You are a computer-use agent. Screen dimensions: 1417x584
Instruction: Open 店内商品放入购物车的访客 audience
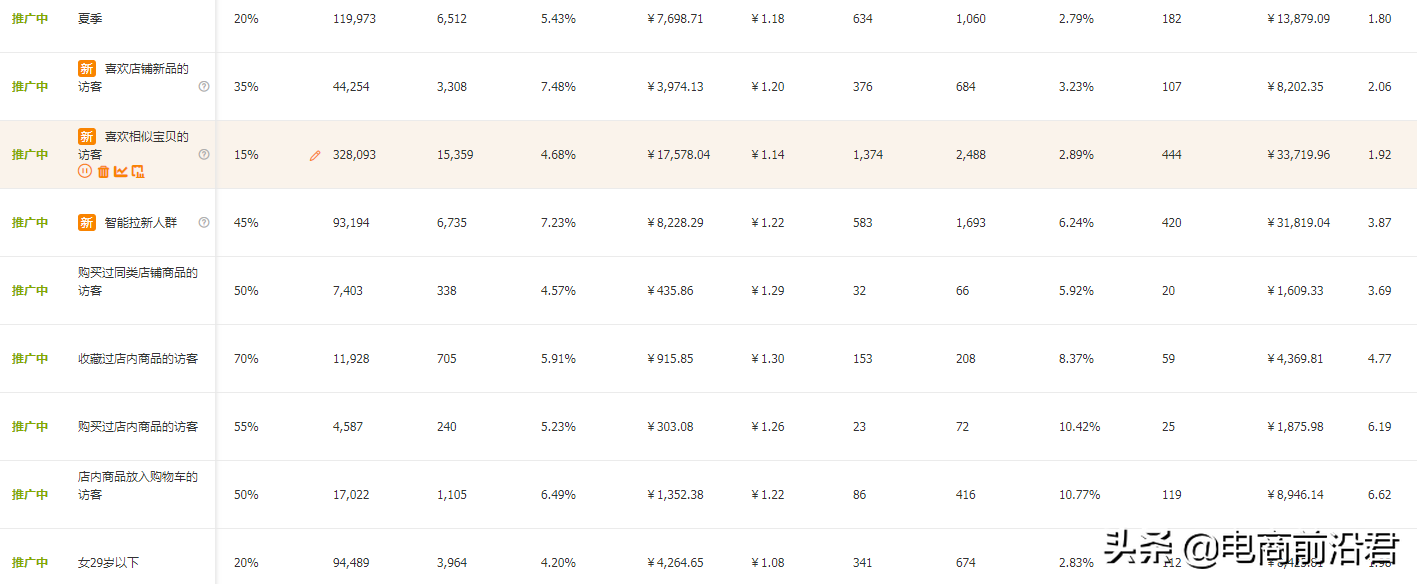click(x=137, y=485)
